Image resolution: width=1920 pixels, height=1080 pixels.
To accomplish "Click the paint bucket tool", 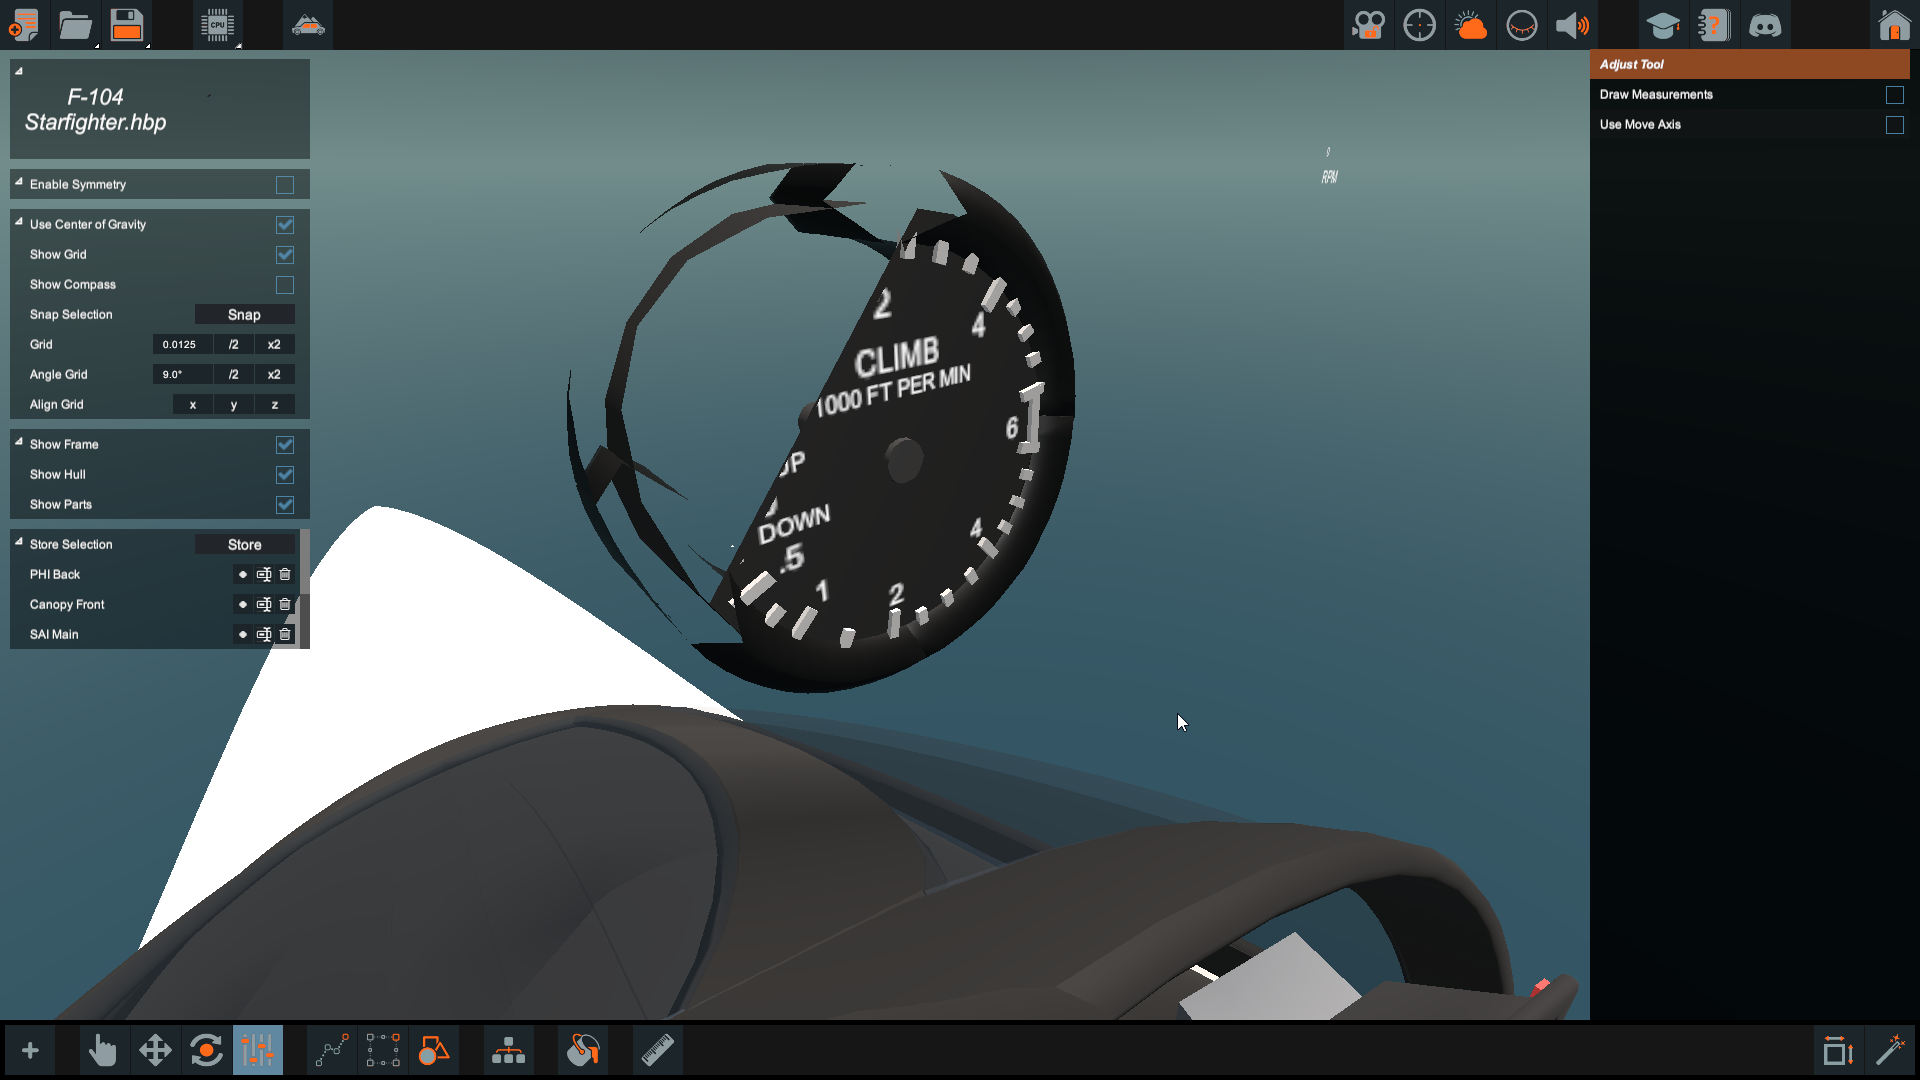I will 583,1051.
